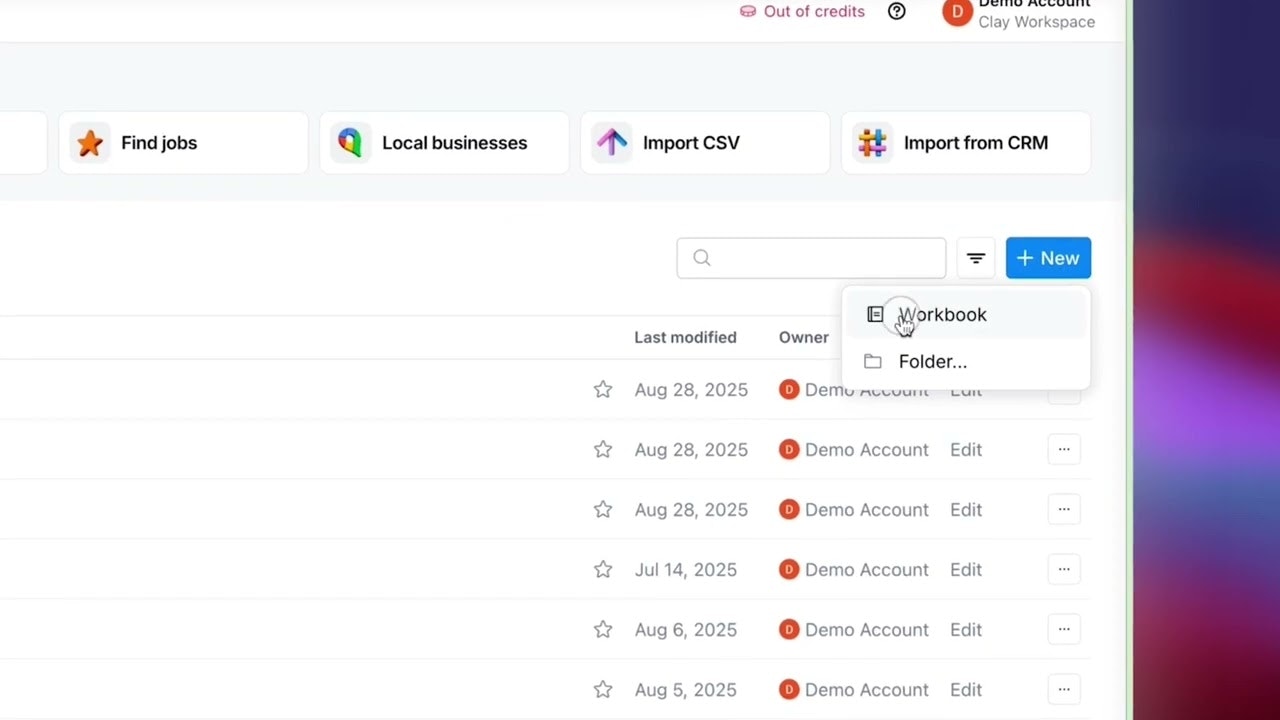Click the Last modified column header
This screenshot has width=1280, height=720.
click(x=685, y=338)
